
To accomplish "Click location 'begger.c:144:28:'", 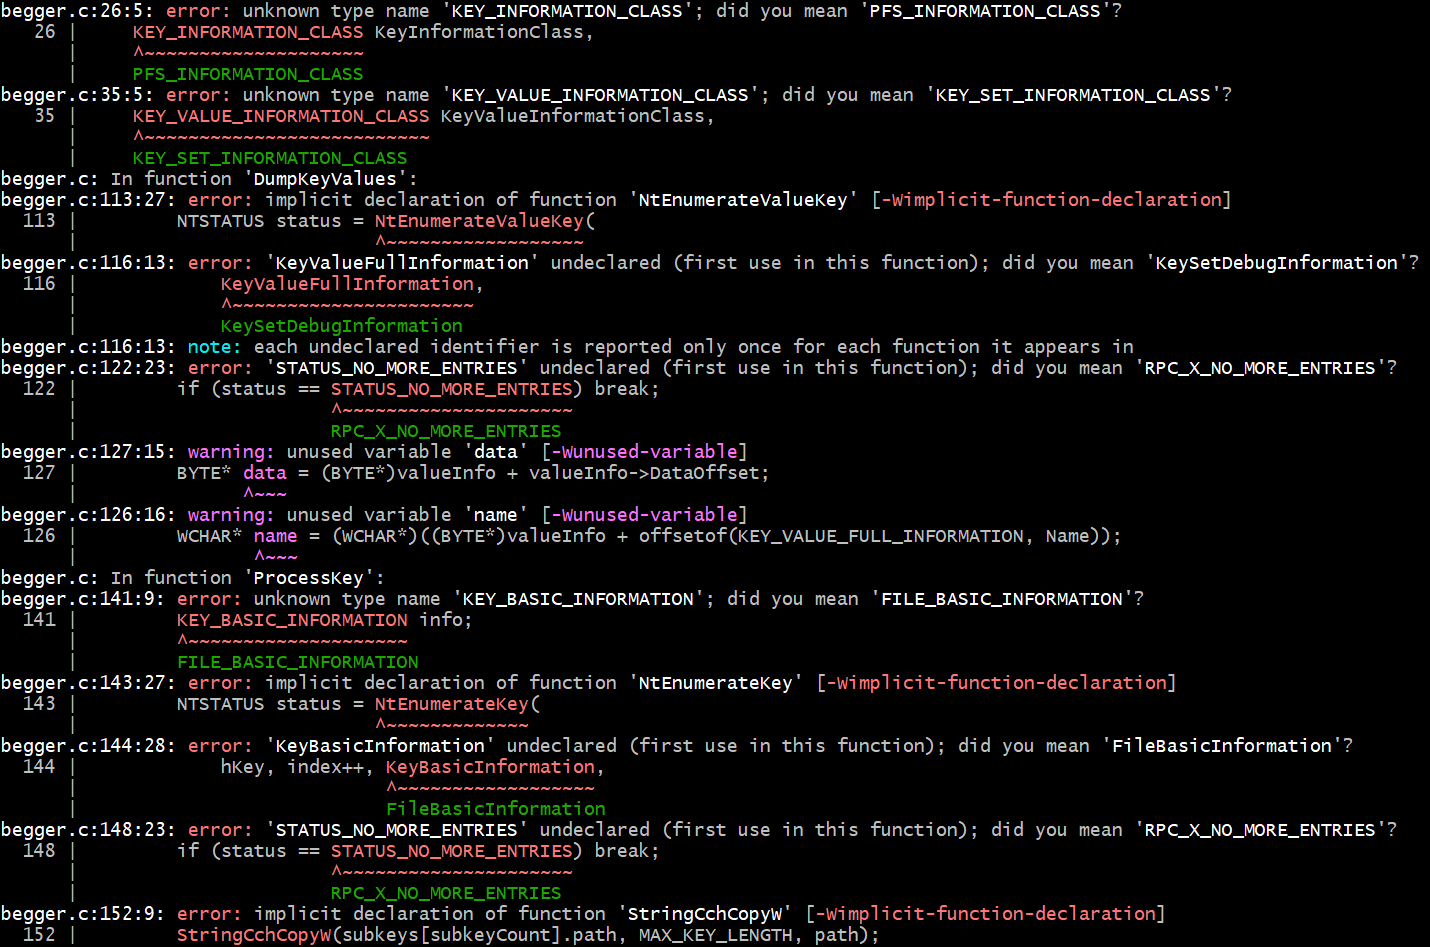I will pyautogui.click(x=89, y=746).
